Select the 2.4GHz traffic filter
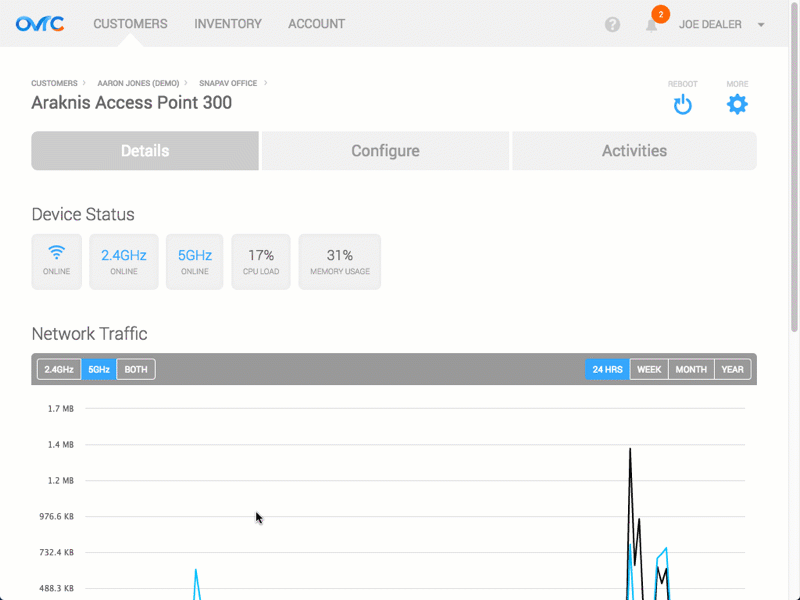The image size is (800, 600). click(59, 369)
